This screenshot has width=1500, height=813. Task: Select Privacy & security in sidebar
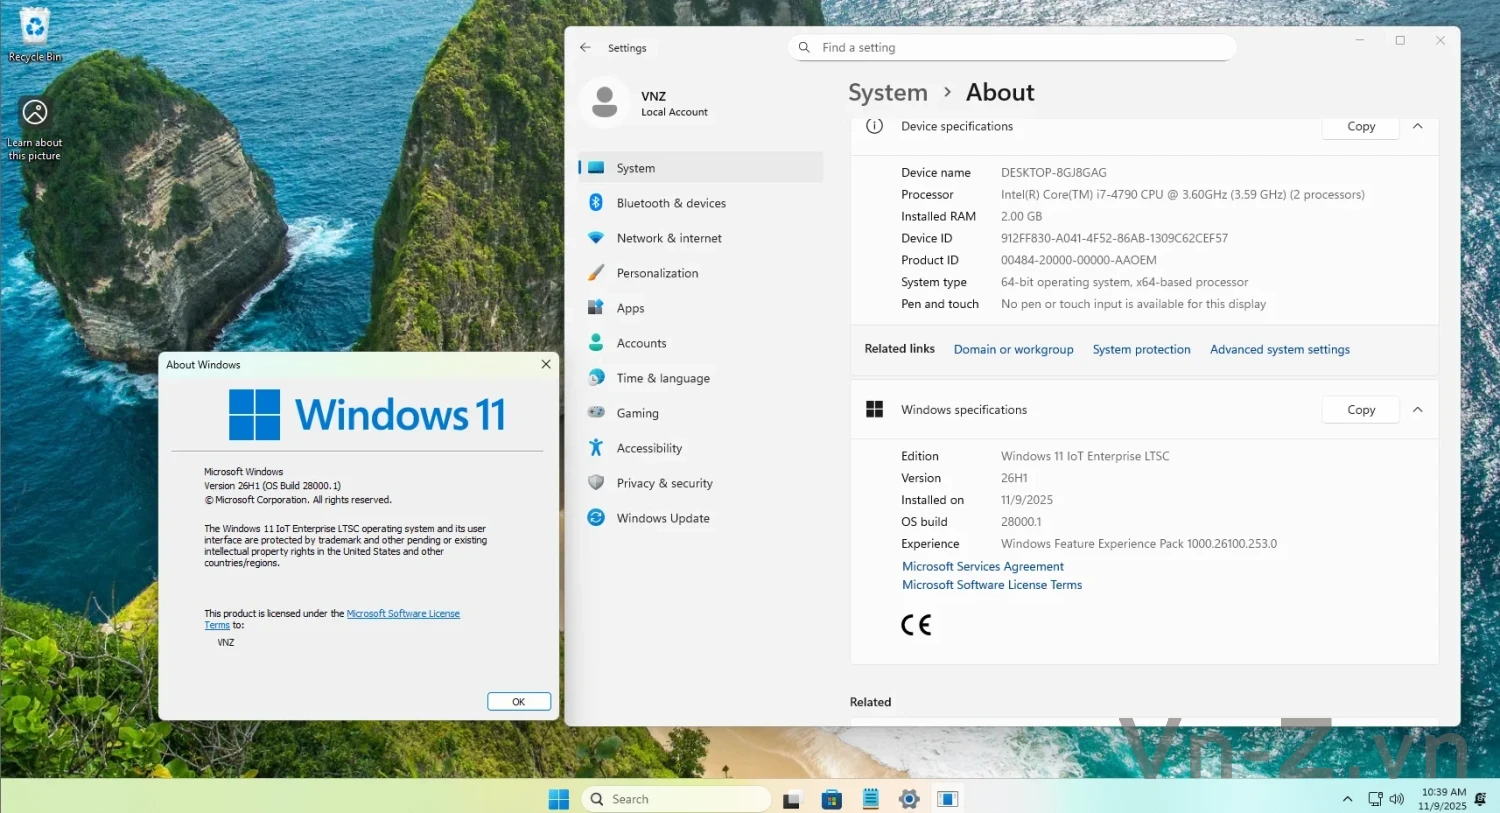tap(664, 483)
